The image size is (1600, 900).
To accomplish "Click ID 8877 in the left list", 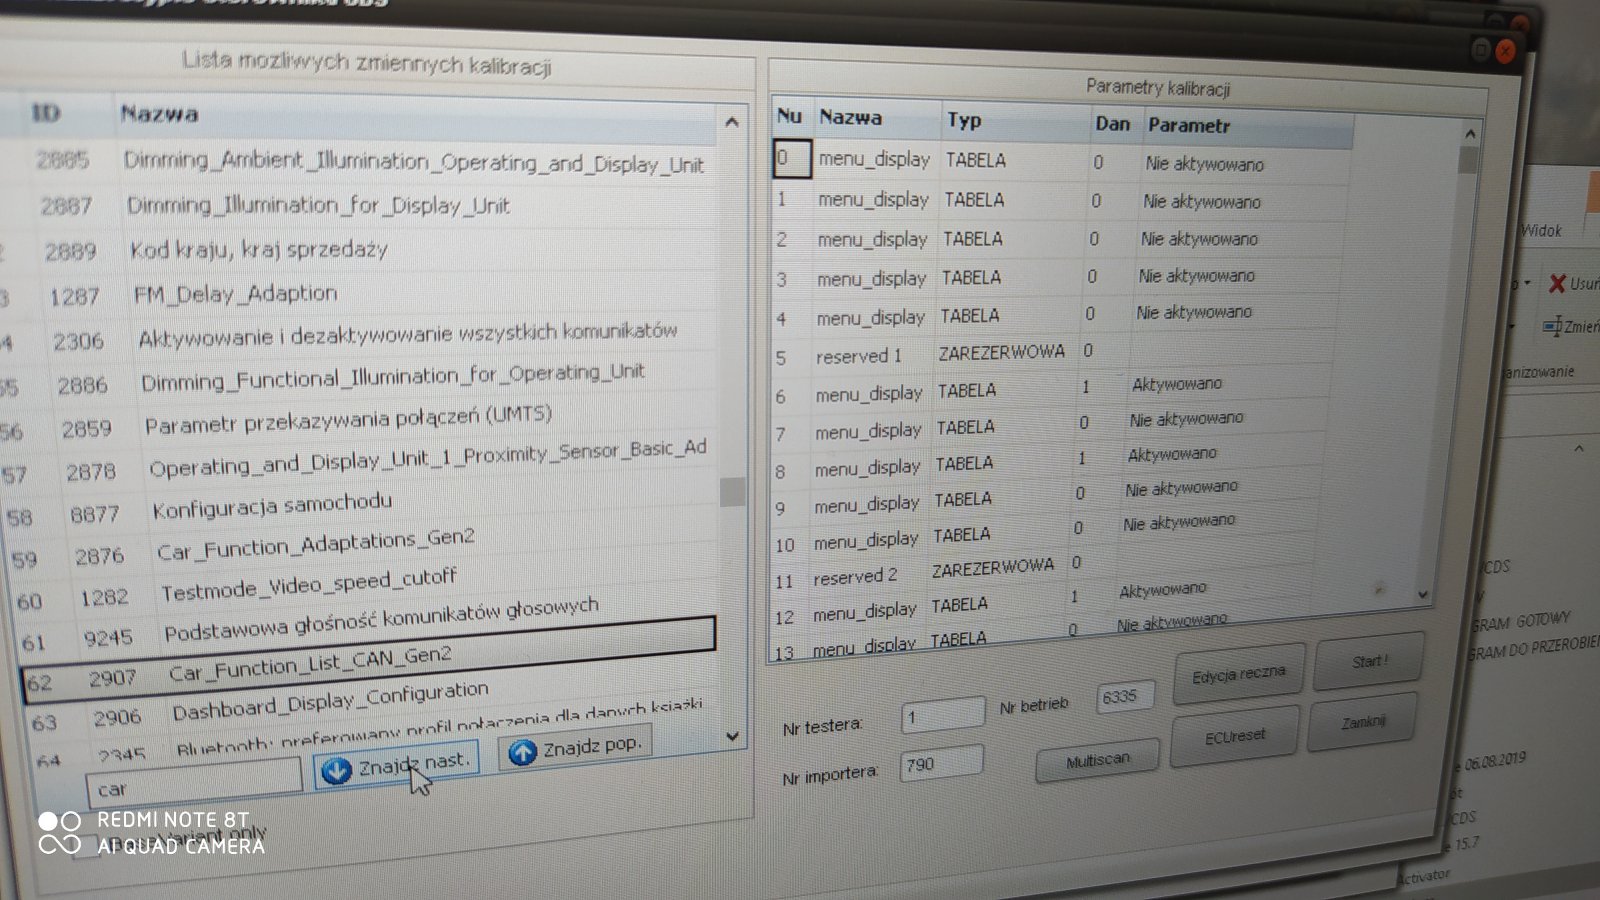I will click(x=94, y=515).
